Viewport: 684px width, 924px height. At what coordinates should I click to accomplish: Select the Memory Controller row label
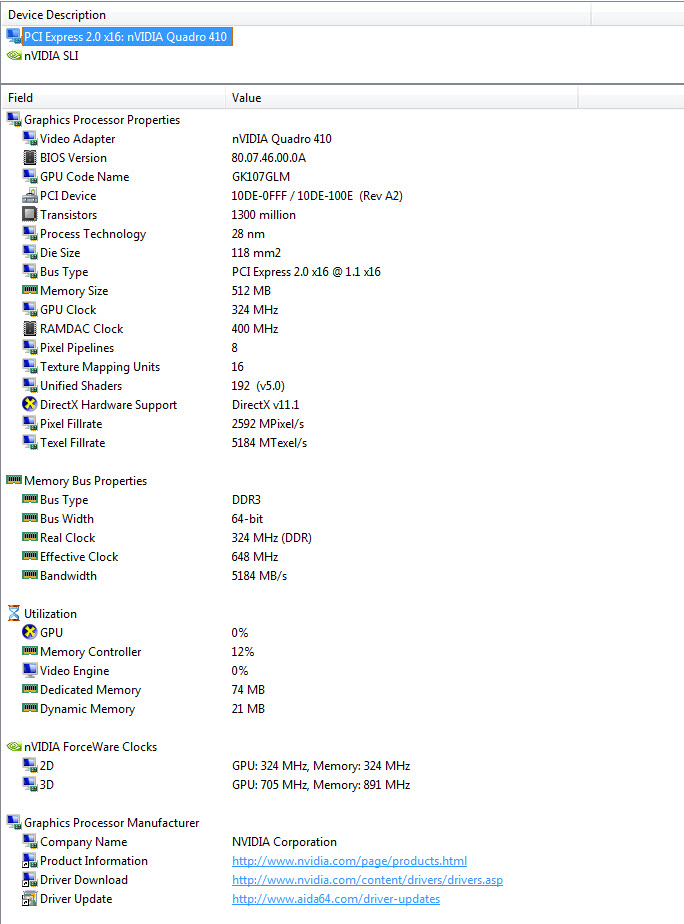click(91, 652)
